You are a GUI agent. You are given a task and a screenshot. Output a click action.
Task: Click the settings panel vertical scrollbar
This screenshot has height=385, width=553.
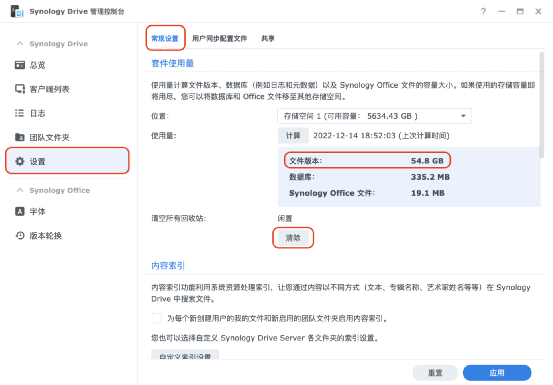click(x=542, y=105)
